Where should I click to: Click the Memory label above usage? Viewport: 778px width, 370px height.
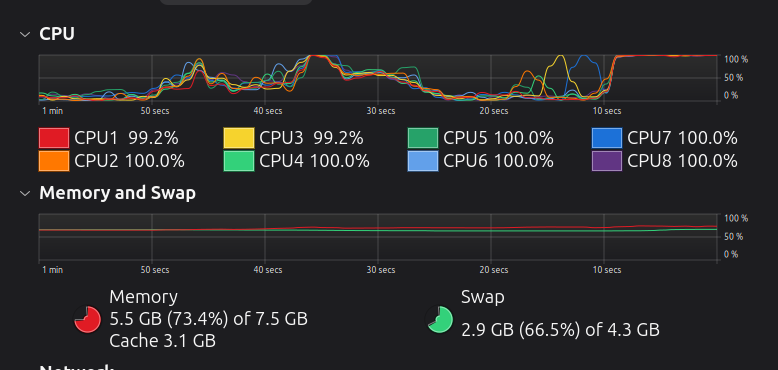coord(143,297)
